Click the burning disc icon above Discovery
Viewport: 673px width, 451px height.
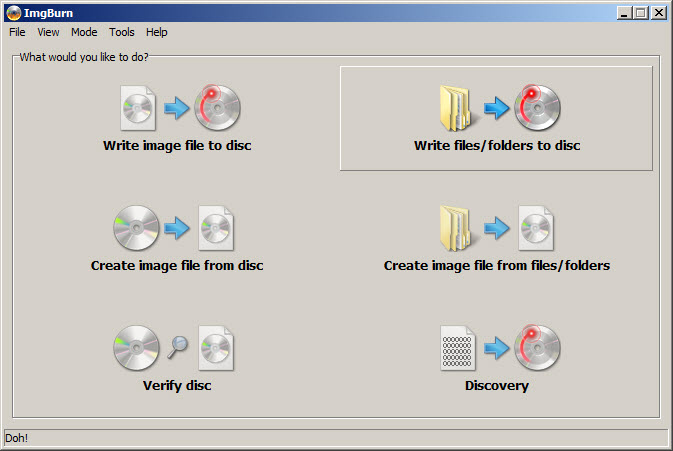[537, 348]
